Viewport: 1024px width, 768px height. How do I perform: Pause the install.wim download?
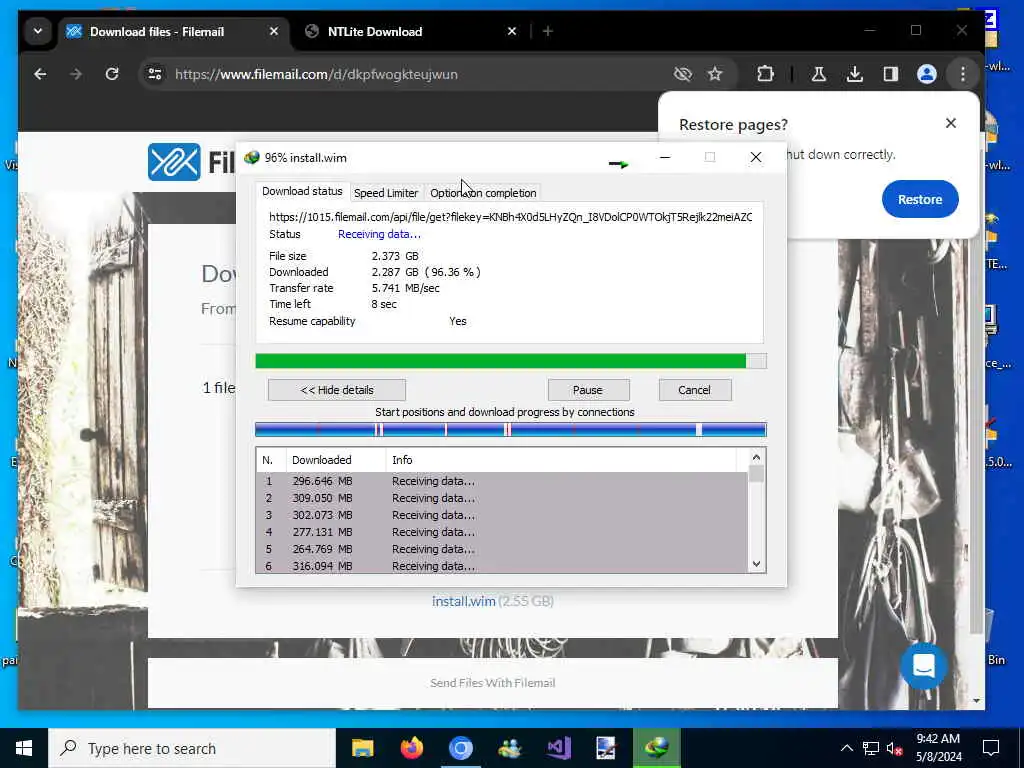click(x=588, y=390)
